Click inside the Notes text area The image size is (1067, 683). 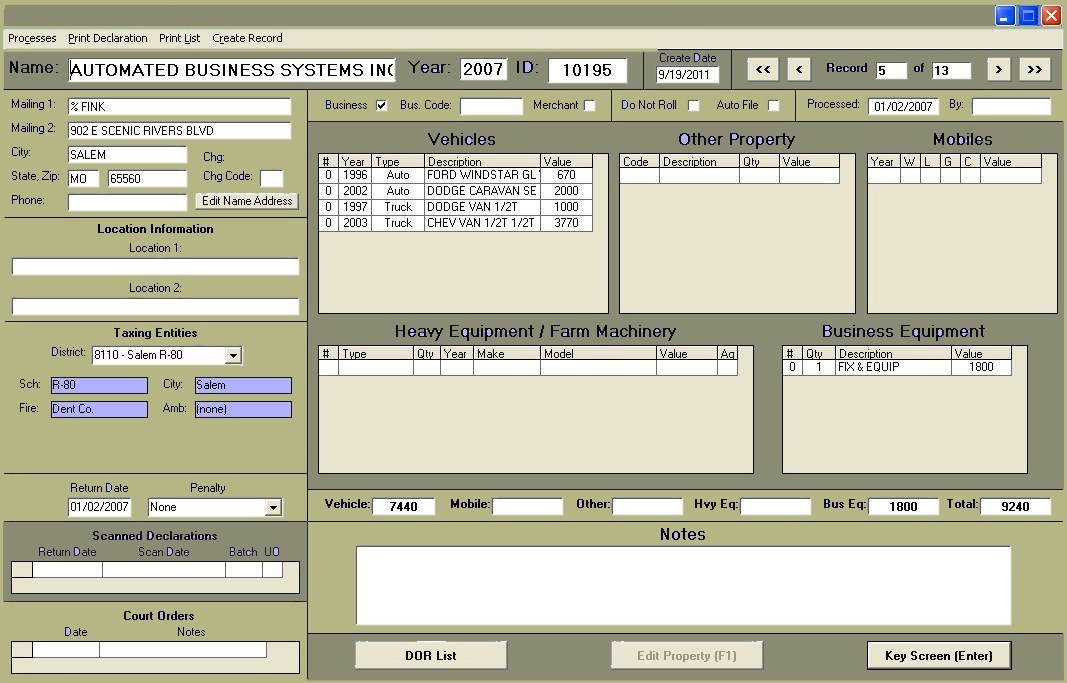pos(683,585)
